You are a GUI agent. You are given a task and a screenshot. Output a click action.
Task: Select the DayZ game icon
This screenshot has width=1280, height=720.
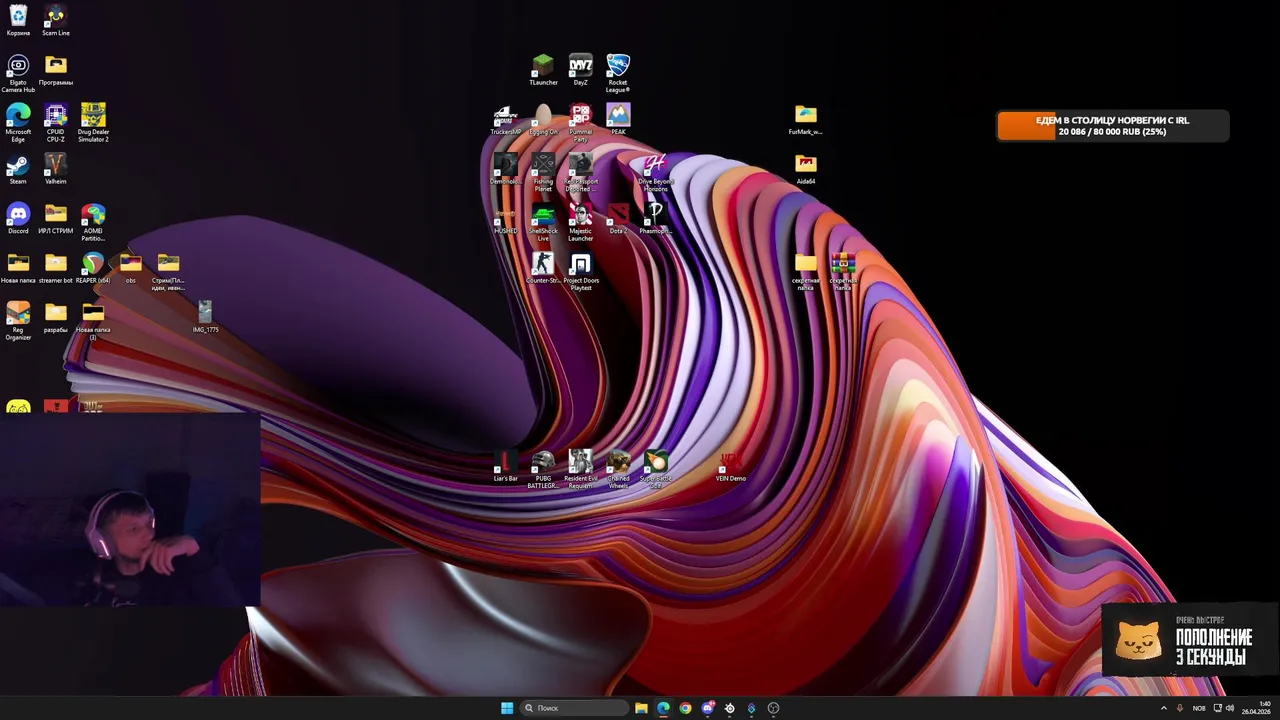point(581,70)
